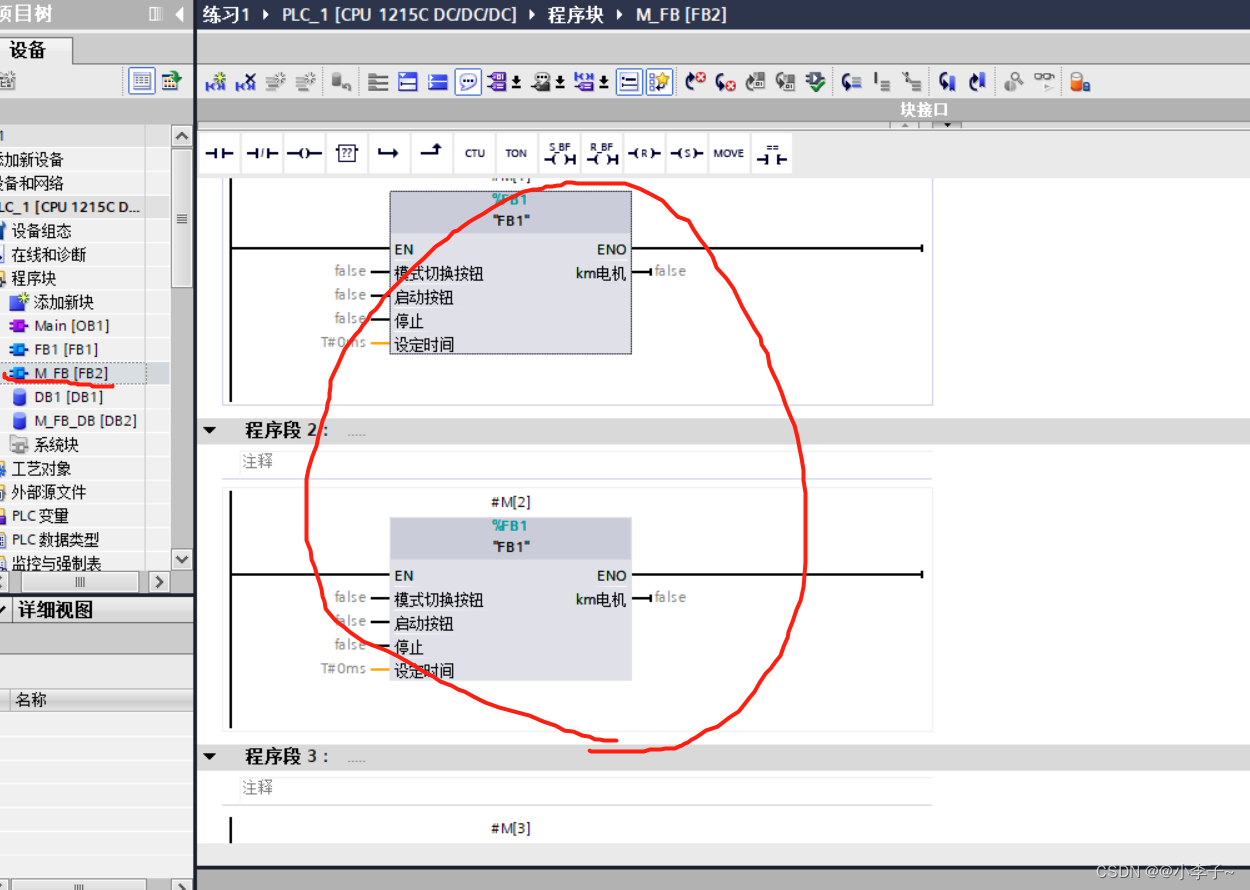Open FB1 [FB1] in project tree

click(66, 349)
